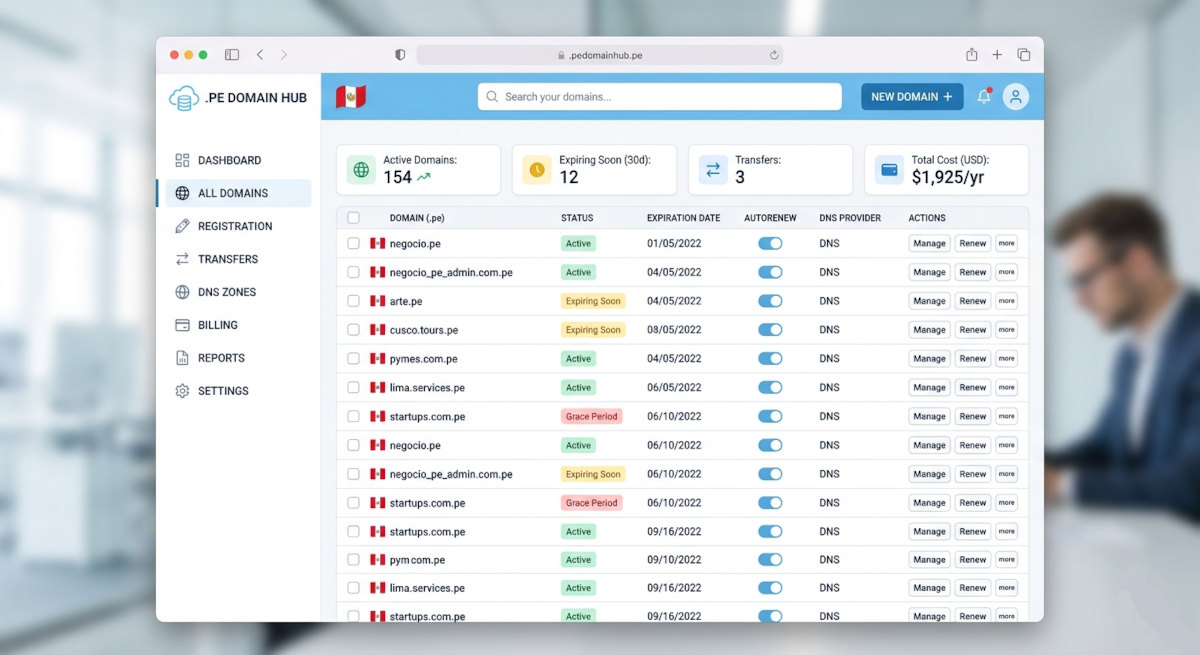Click the Settings gear icon in the sidebar
The image size is (1200, 655).
[x=182, y=391]
